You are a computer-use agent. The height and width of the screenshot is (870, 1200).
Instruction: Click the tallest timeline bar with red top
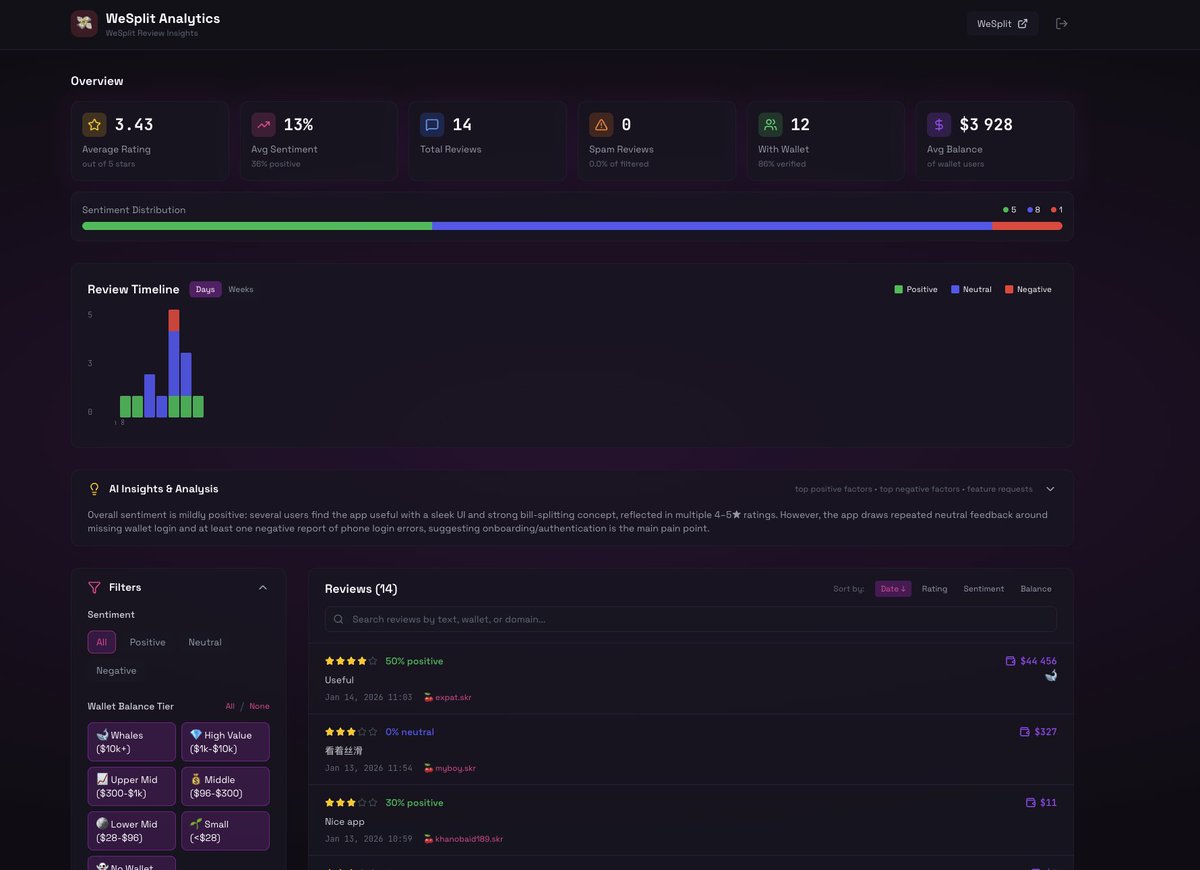[174, 363]
